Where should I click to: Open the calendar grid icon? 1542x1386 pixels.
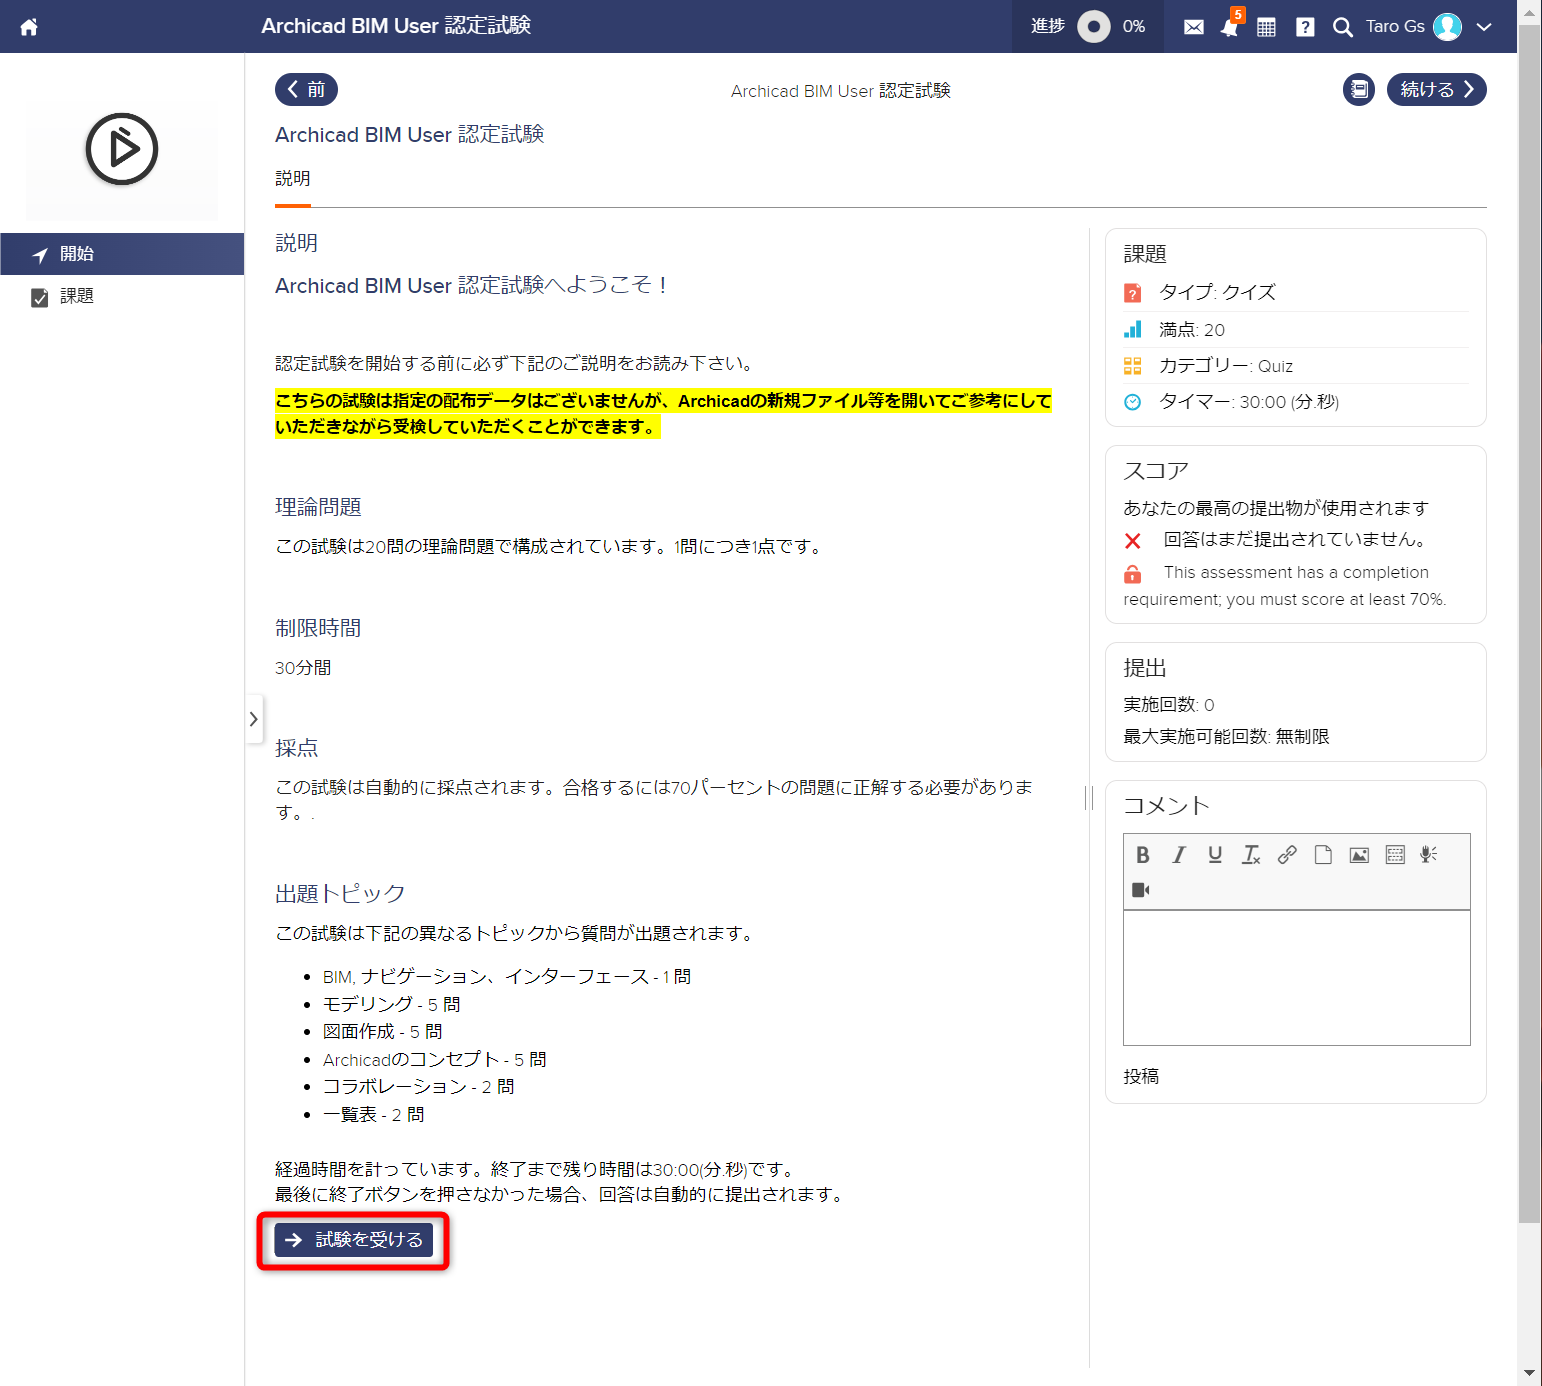click(1266, 27)
